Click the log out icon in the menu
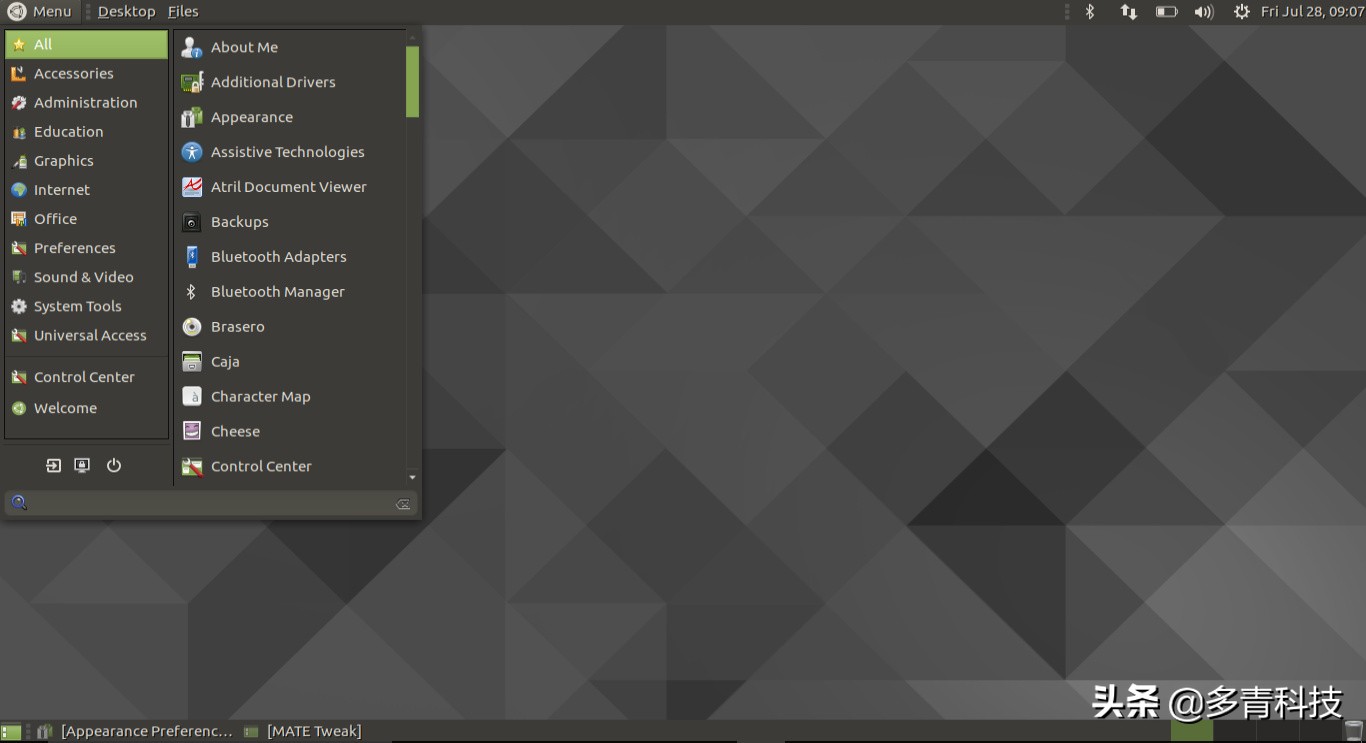The image size is (1366, 743). [x=53, y=465]
